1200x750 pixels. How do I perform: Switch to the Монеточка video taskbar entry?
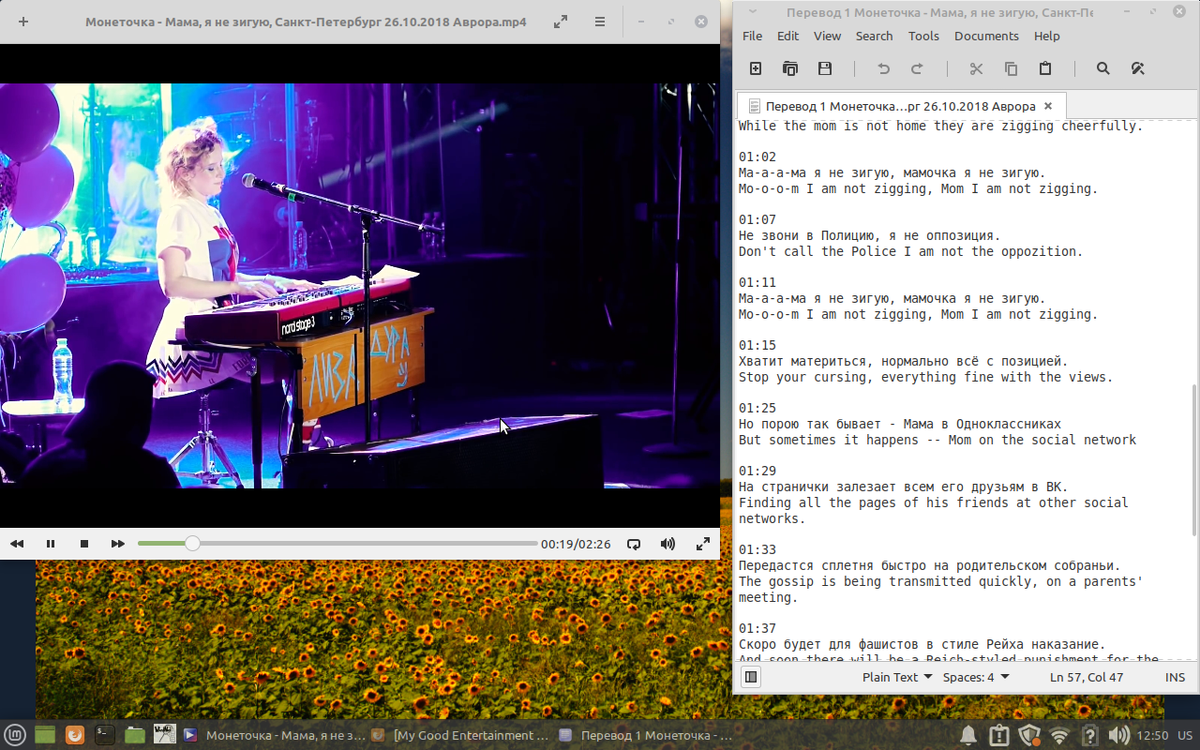[274, 735]
